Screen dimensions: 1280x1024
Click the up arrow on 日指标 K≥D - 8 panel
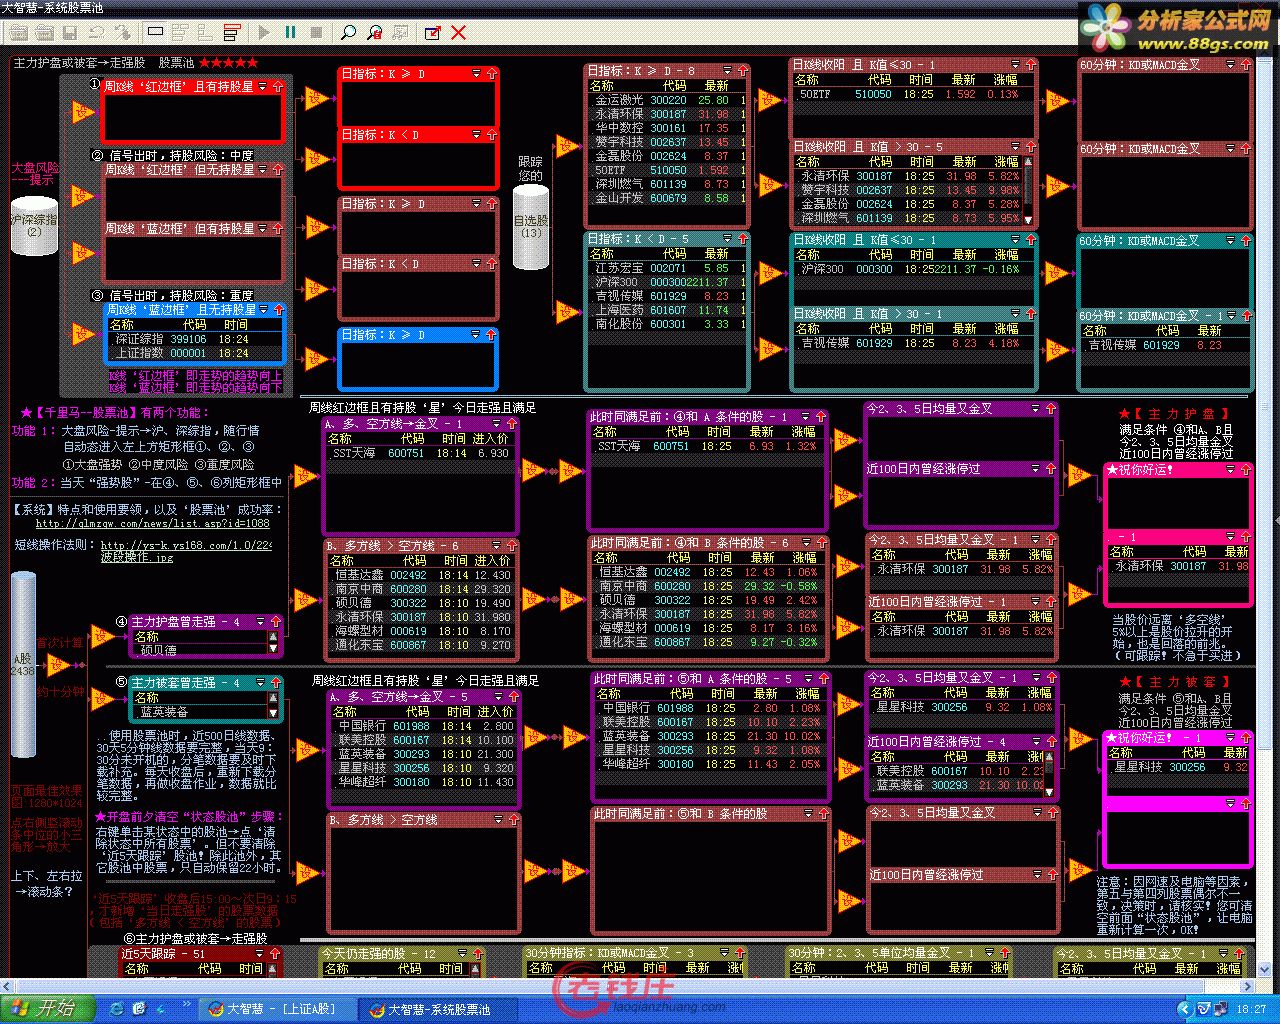[x=741, y=72]
